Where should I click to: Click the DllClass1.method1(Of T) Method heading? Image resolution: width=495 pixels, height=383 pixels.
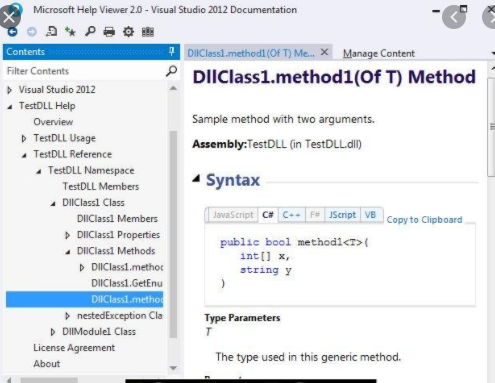334,77
